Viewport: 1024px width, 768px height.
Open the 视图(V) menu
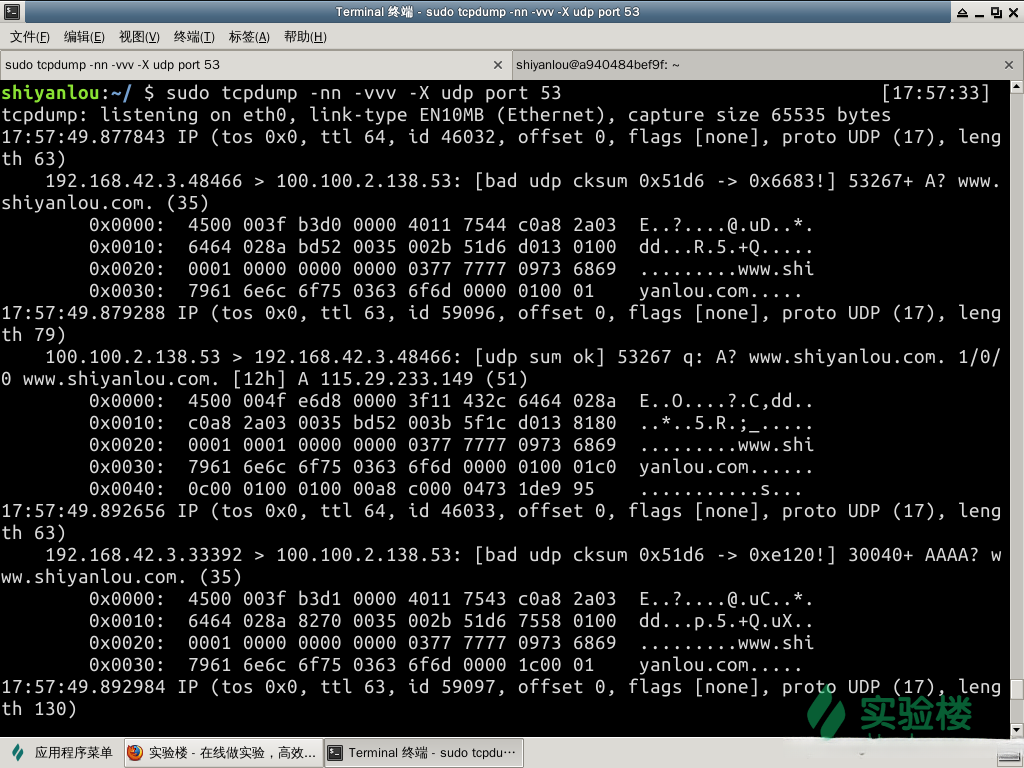[139, 37]
